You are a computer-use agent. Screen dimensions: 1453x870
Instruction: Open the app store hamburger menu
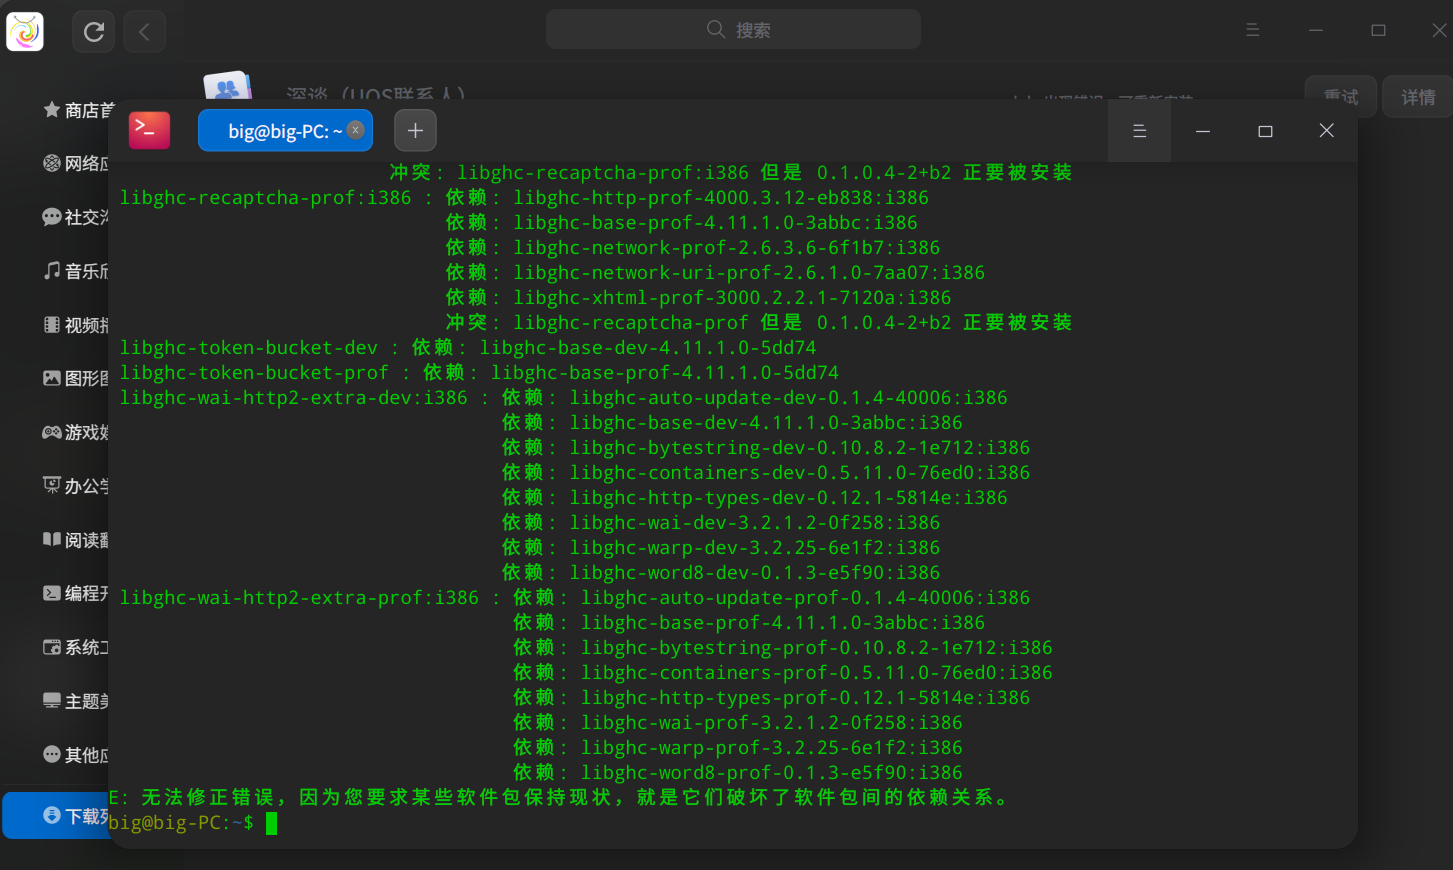point(1252,31)
